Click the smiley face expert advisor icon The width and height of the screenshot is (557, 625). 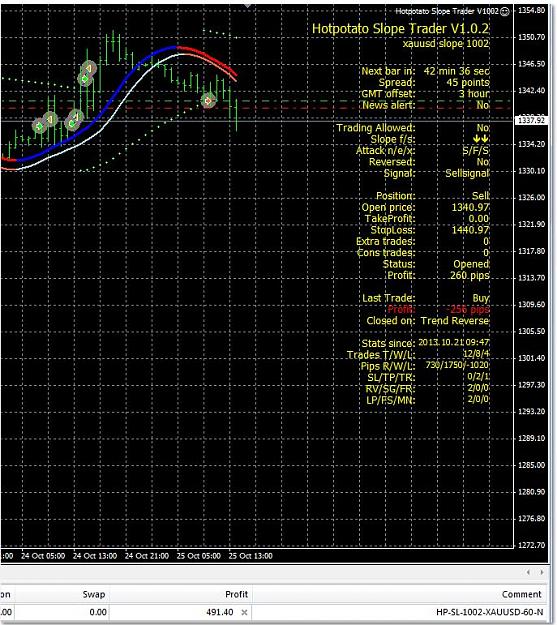click(504, 12)
